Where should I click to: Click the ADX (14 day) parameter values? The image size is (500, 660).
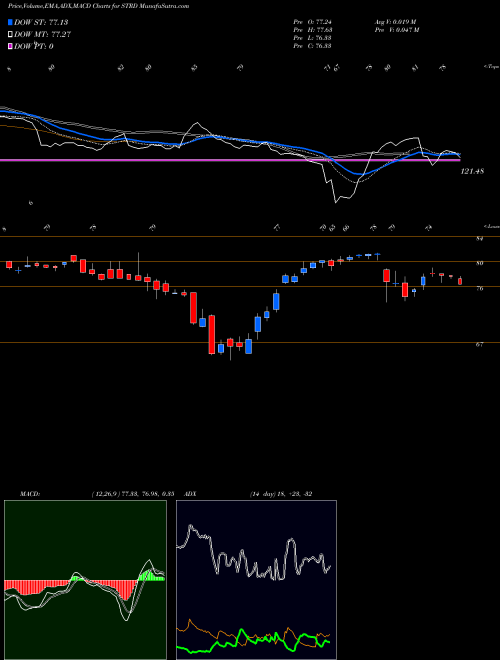coord(281,494)
